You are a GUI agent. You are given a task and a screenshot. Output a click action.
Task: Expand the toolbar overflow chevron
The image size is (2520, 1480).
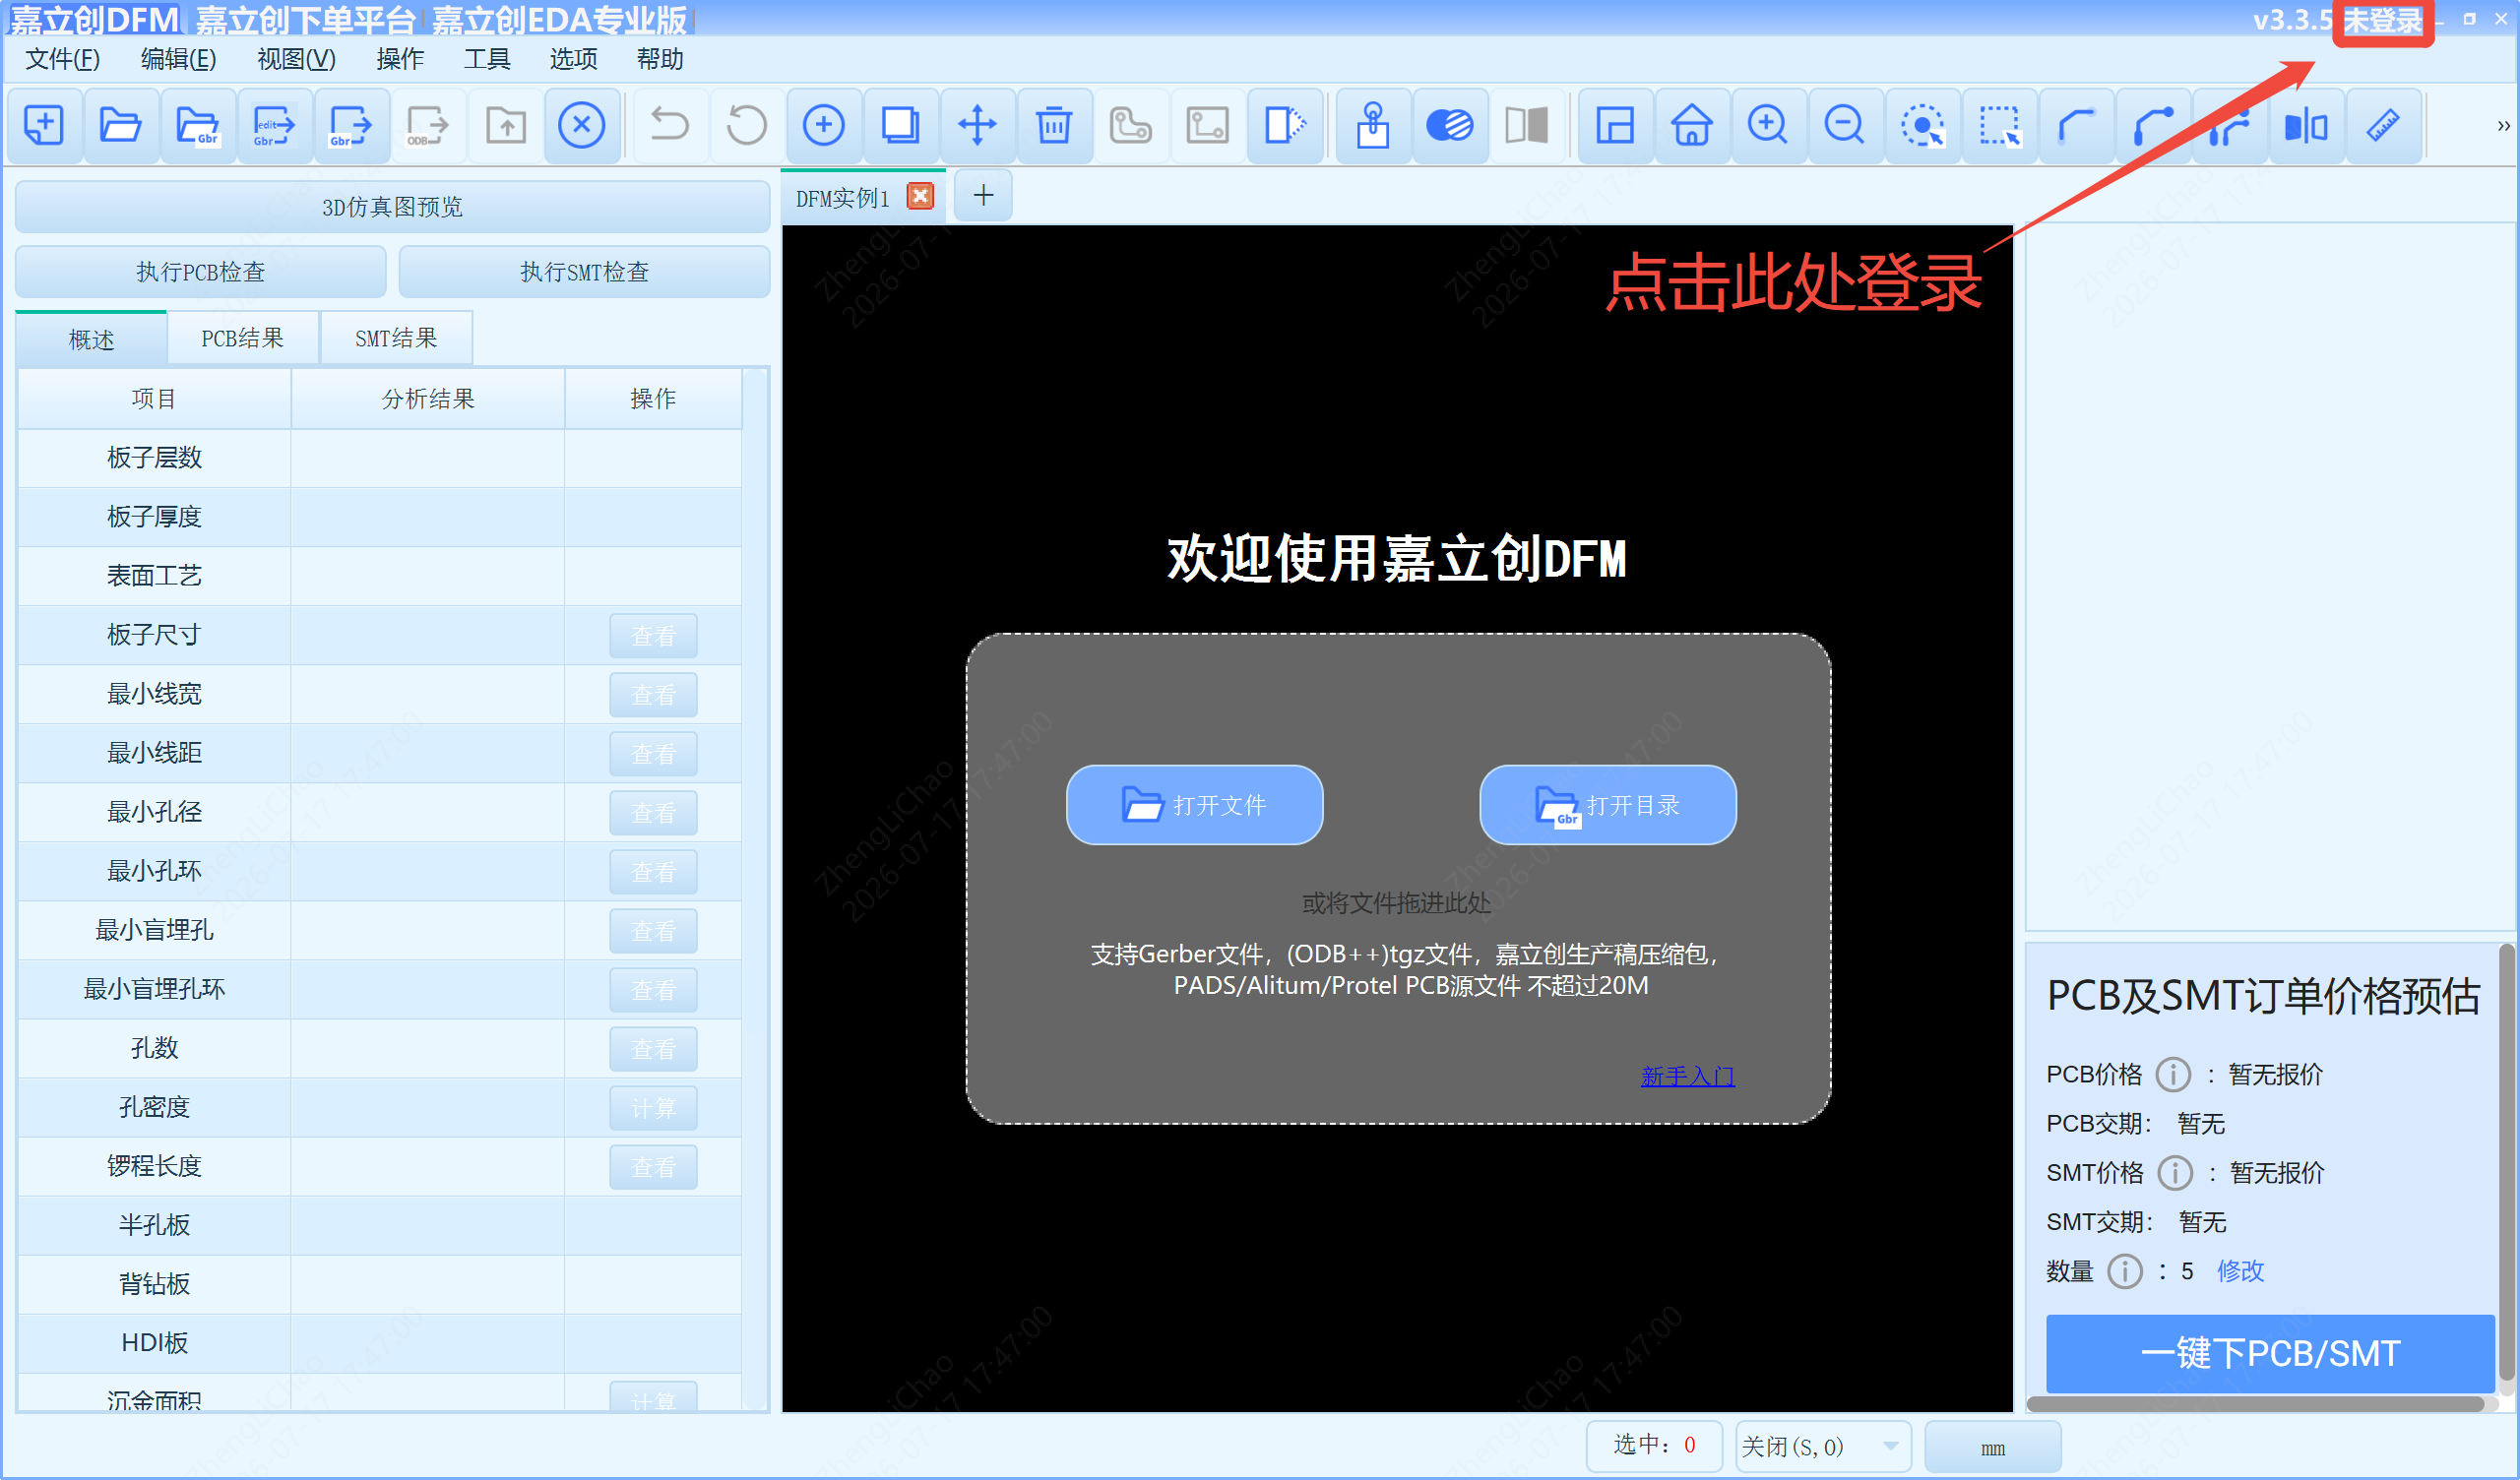click(x=2503, y=126)
